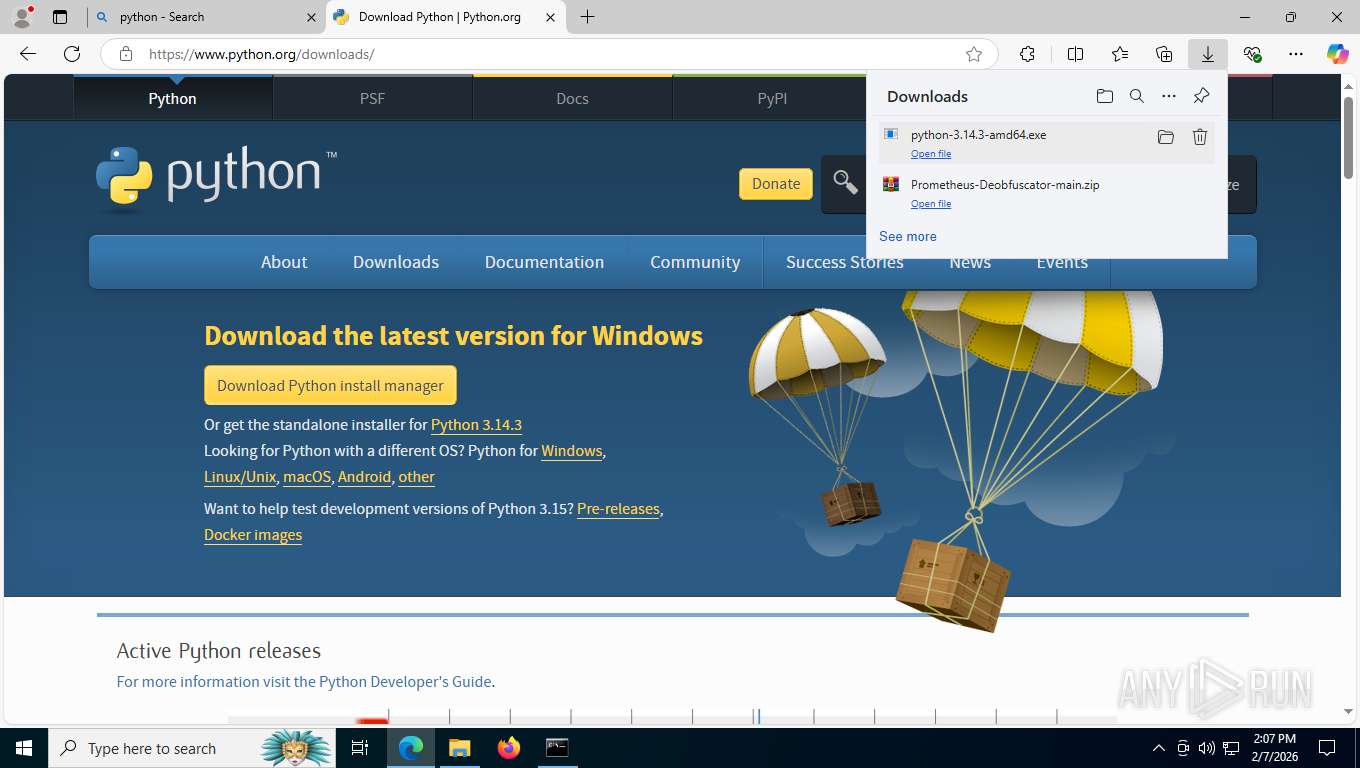
Task: Open the Favorites list icon
Action: pyautogui.click(x=1120, y=54)
